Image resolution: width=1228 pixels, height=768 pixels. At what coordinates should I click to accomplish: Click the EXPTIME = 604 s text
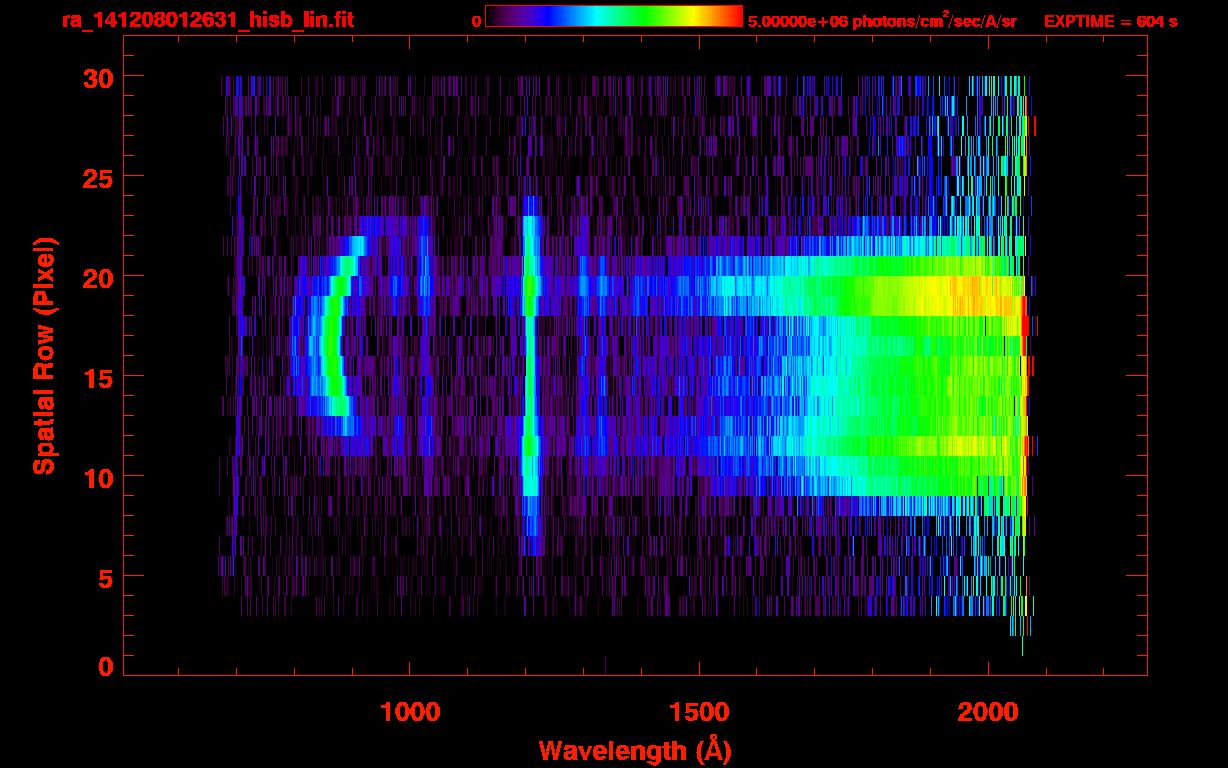pyautogui.click(x=1110, y=21)
